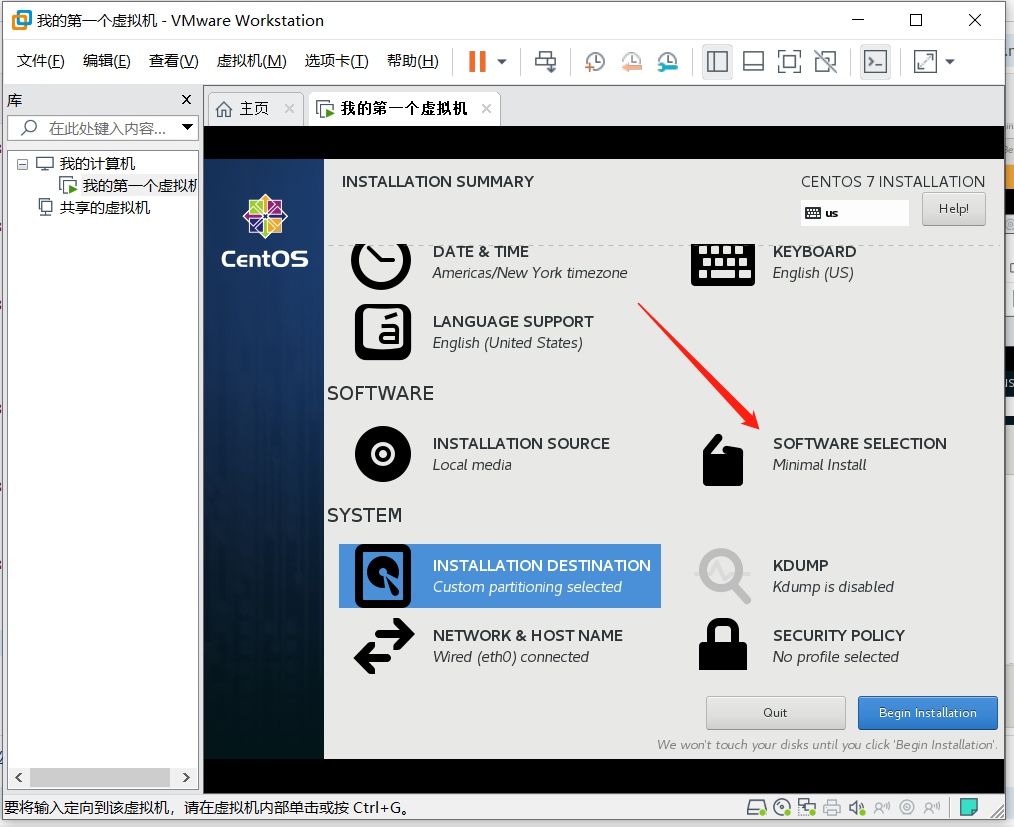1014x827 pixels.
Task: Click 'Minimal Install' text
Action: click(x=819, y=465)
